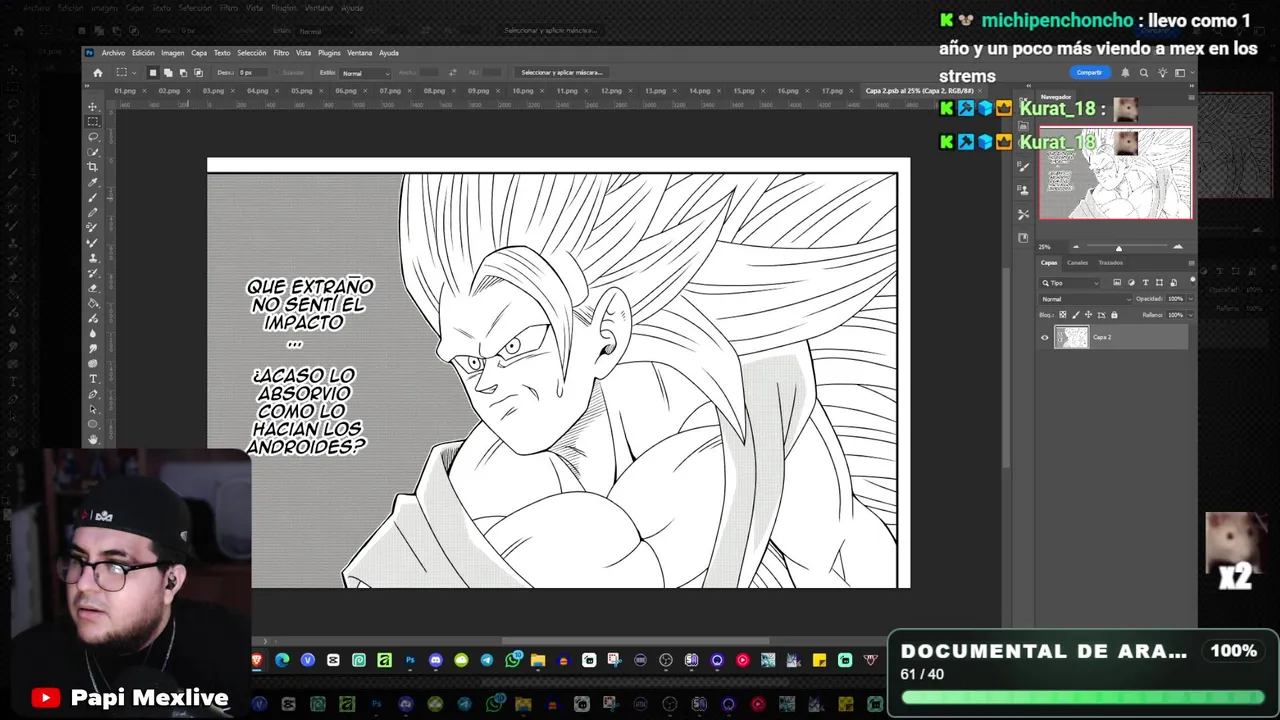
Task: Click the horizontal canvas scrollbar
Action: pos(635,642)
